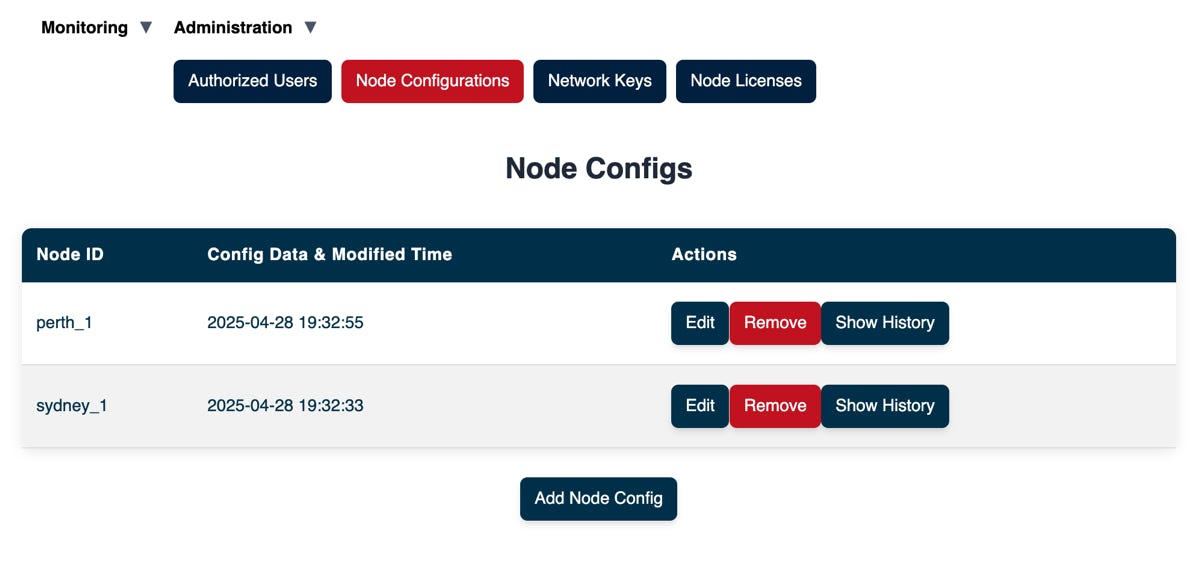The height and width of the screenshot is (572, 1198).
Task: Select the perth_1 node ID cell
Action: (64, 323)
